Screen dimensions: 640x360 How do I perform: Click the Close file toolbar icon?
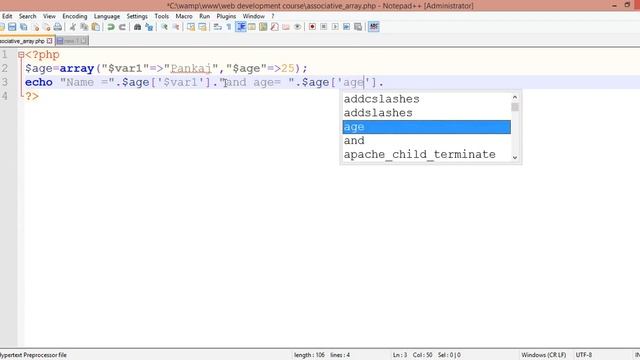pyautogui.click(x=36, y=27)
